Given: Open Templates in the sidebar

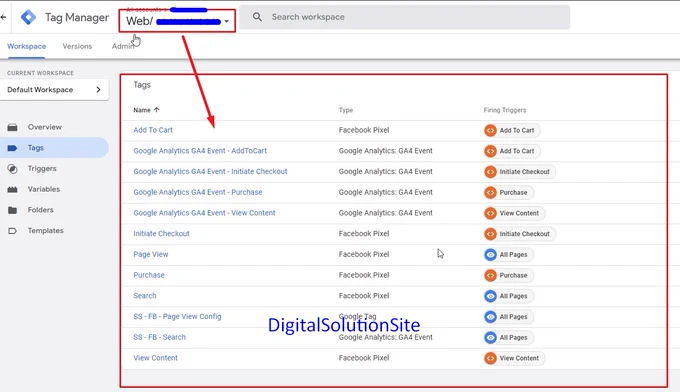Looking at the screenshot, I should click(x=46, y=230).
